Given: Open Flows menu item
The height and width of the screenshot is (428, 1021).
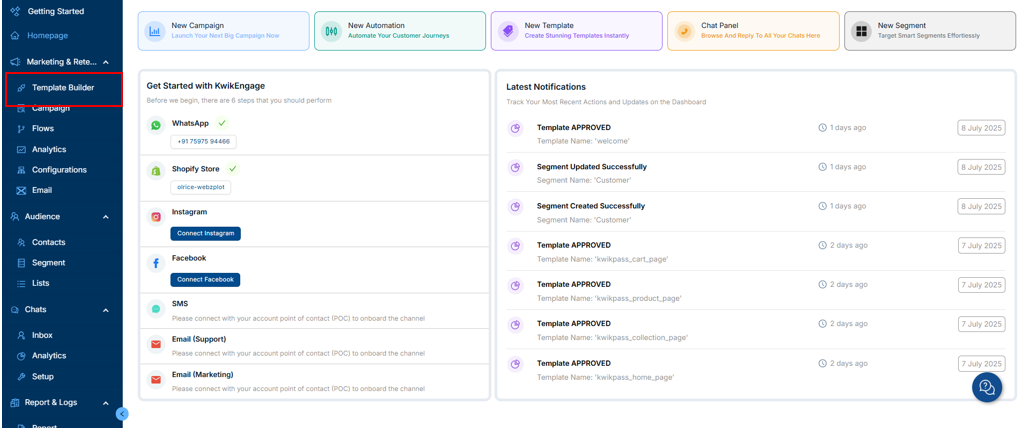Looking at the screenshot, I should pyautogui.click(x=43, y=129).
